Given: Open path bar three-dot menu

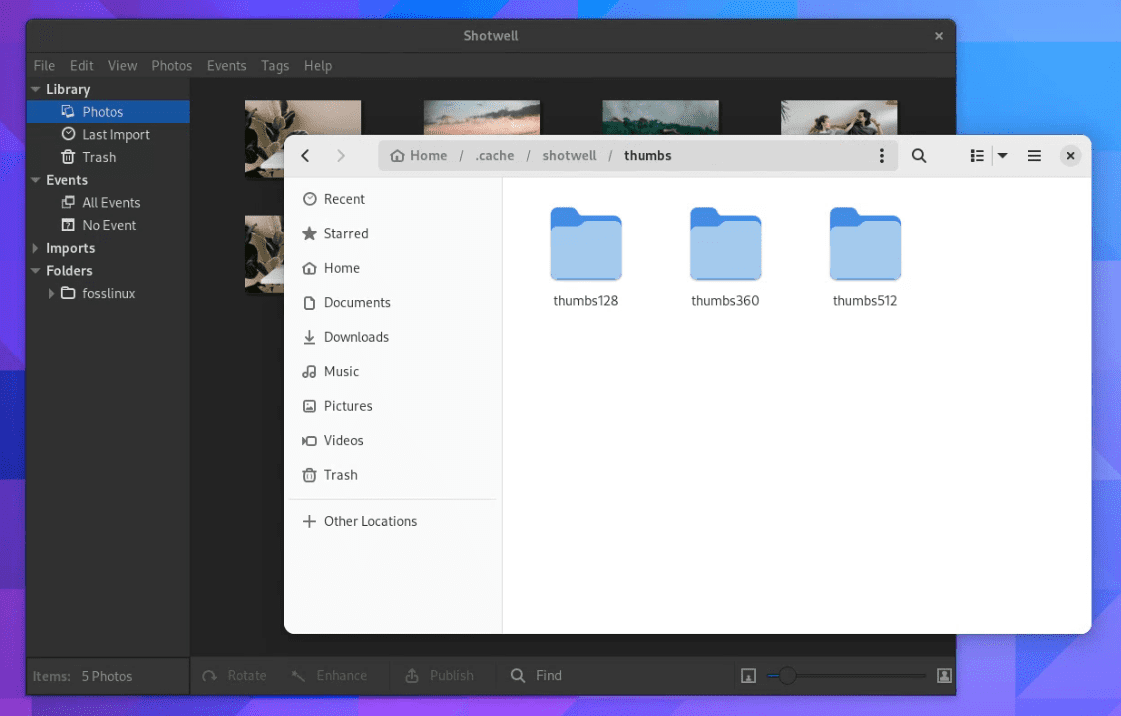Looking at the screenshot, I should click(882, 156).
